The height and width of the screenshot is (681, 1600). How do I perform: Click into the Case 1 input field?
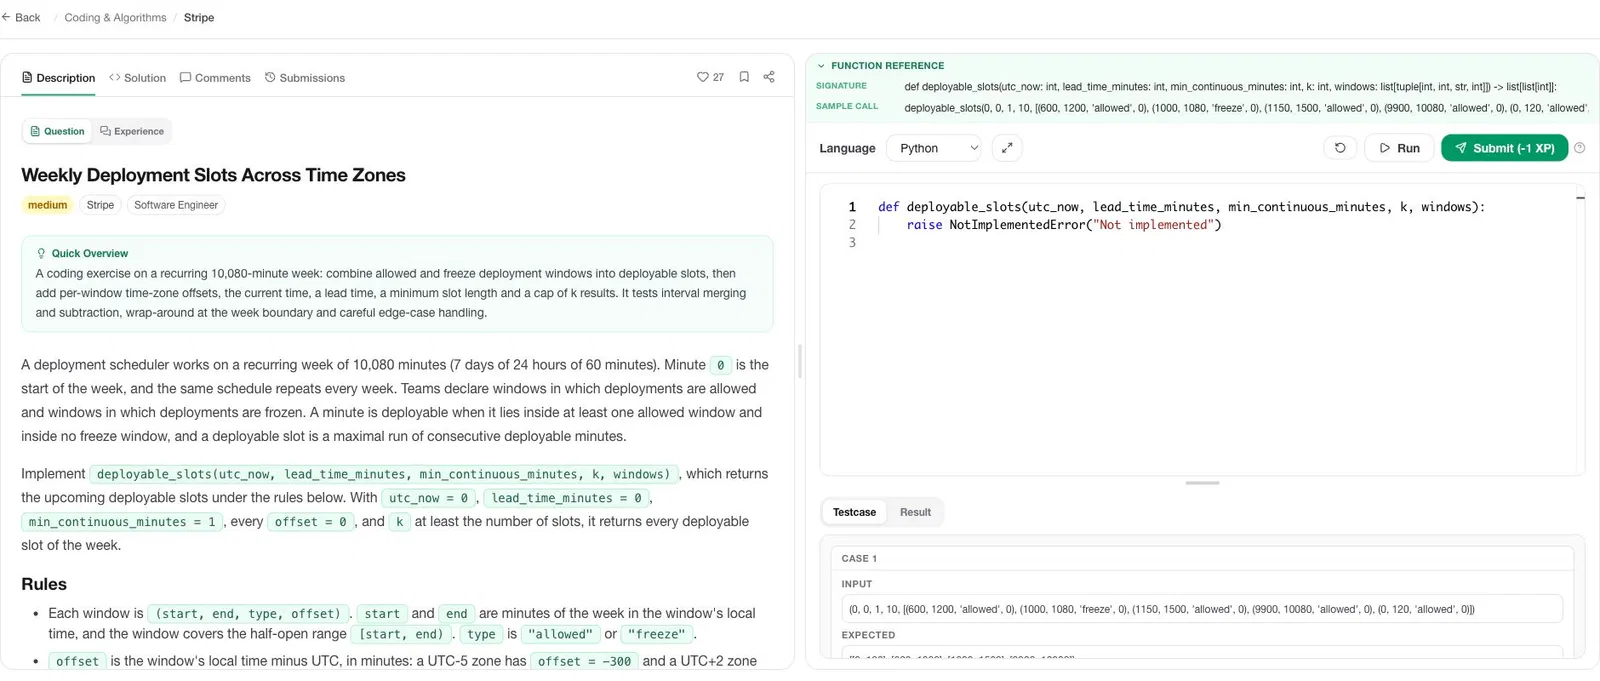point(1202,609)
